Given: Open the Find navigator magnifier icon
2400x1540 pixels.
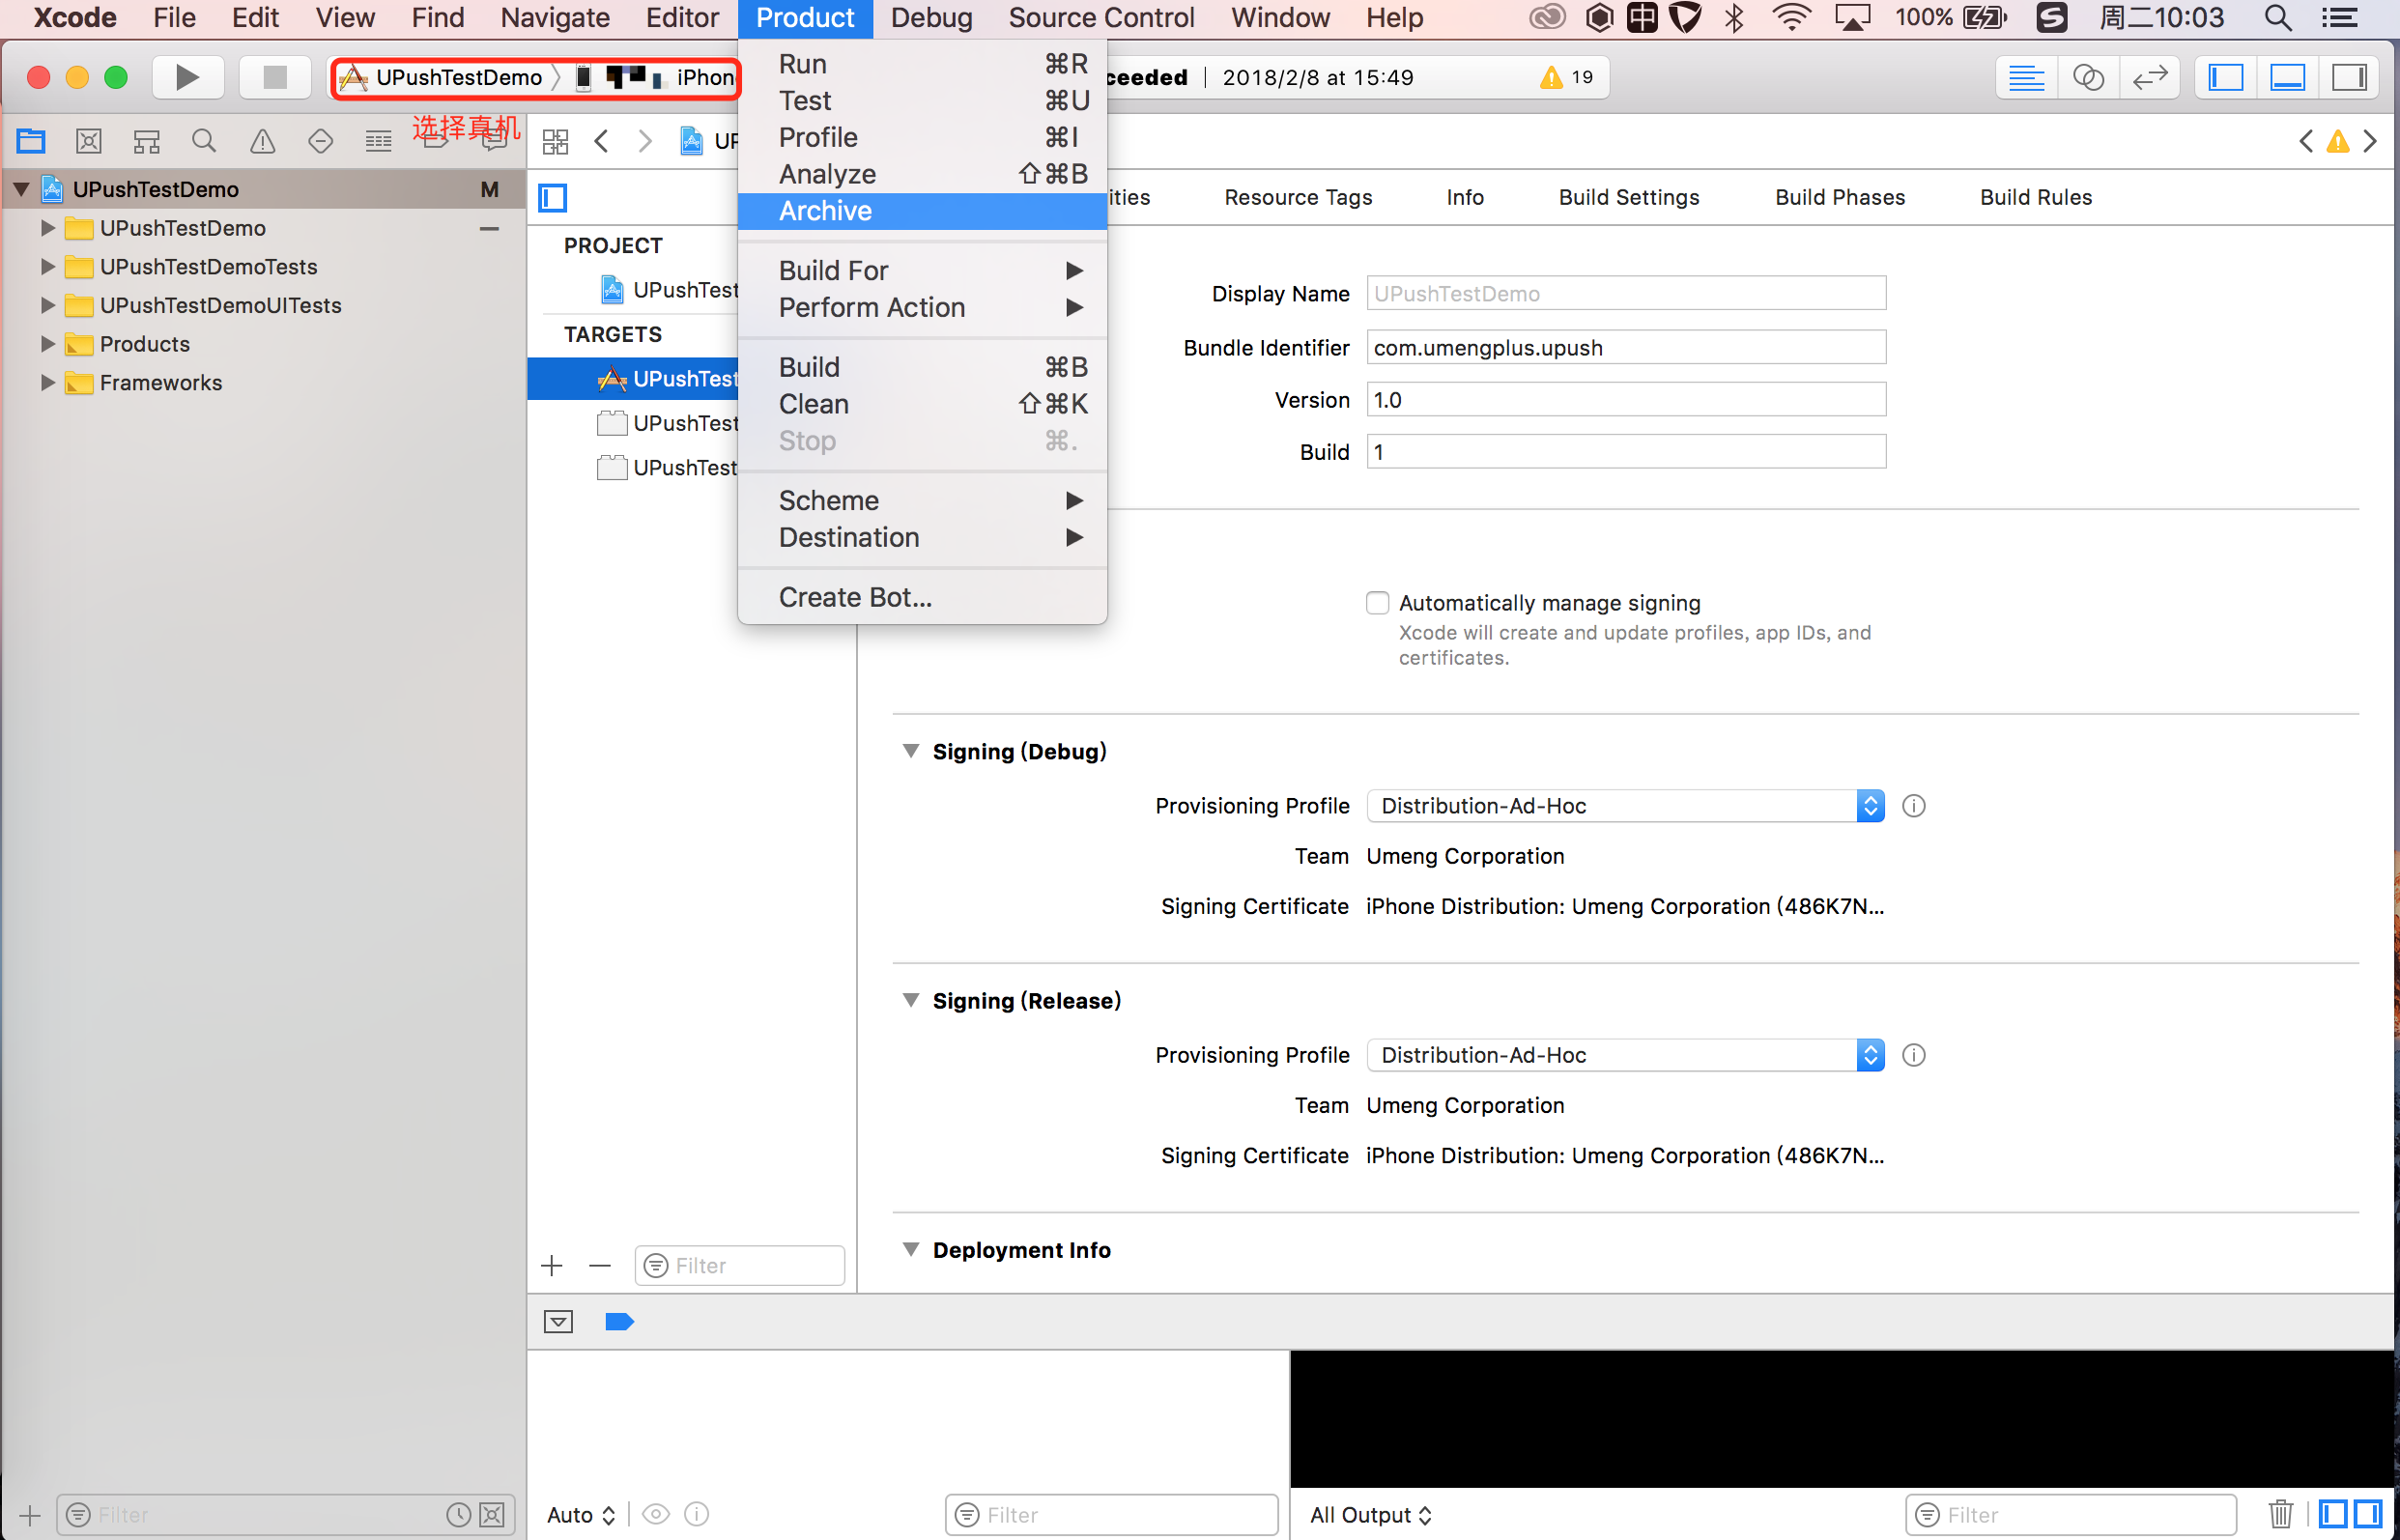Looking at the screenshot, I should tap(204, 141).
